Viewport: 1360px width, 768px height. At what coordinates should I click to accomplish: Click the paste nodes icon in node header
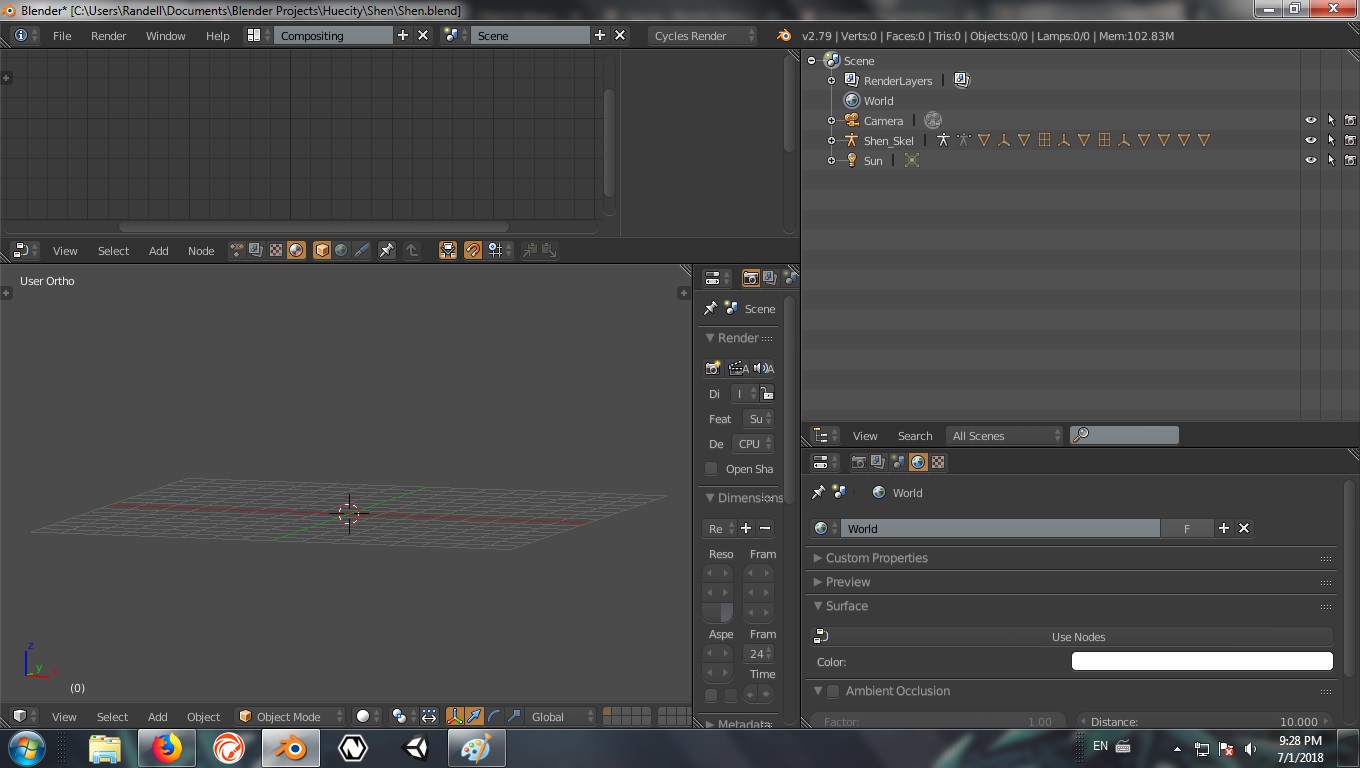tap(550, 250)
